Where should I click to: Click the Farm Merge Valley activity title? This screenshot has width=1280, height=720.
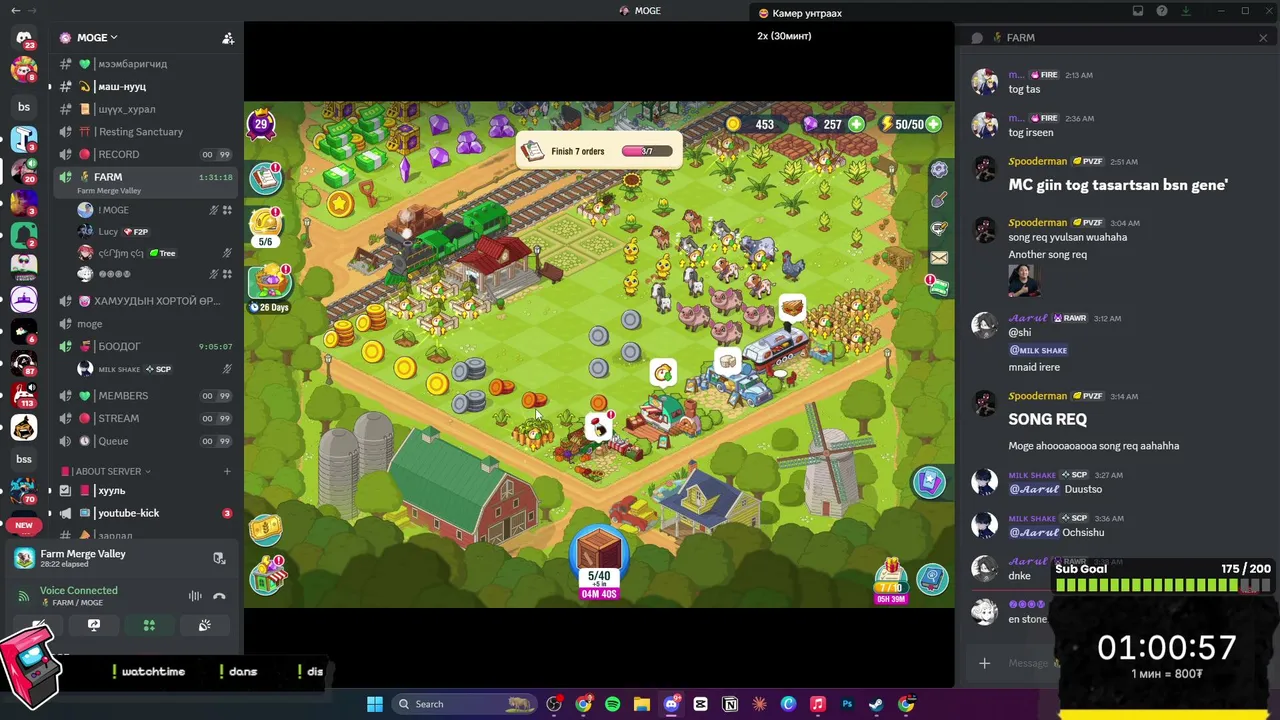pos(83,554)
